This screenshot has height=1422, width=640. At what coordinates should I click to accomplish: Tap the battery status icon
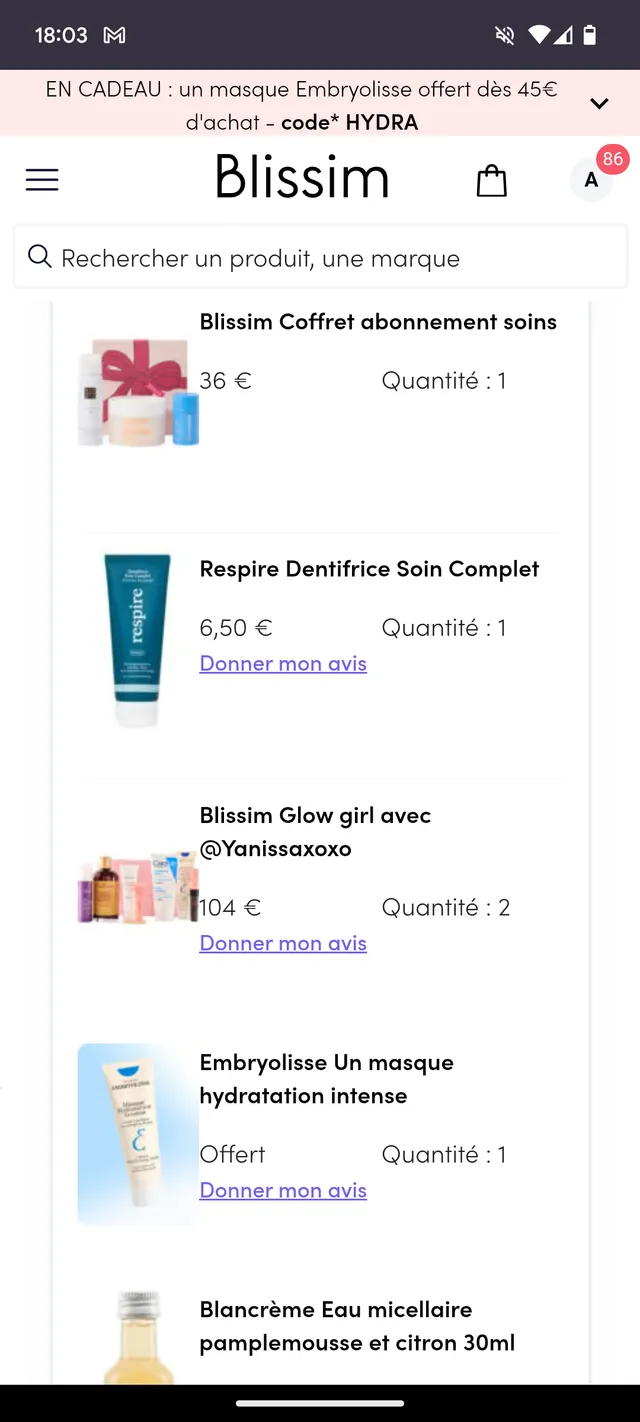pos(590,35)
